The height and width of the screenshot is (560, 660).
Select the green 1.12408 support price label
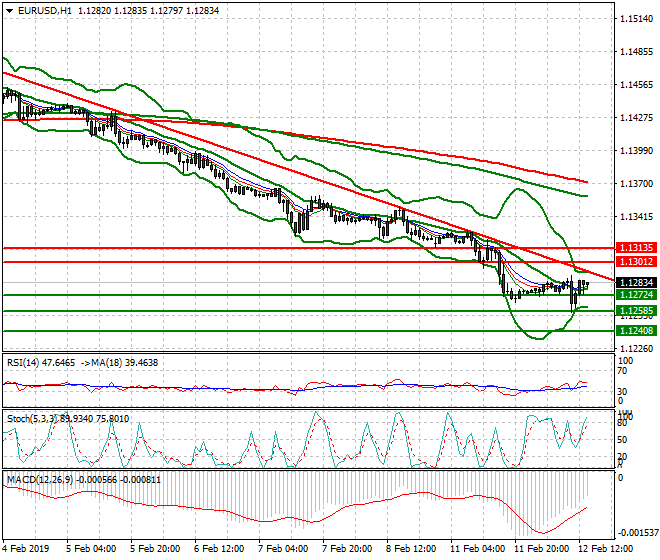[x=635, y=330]
